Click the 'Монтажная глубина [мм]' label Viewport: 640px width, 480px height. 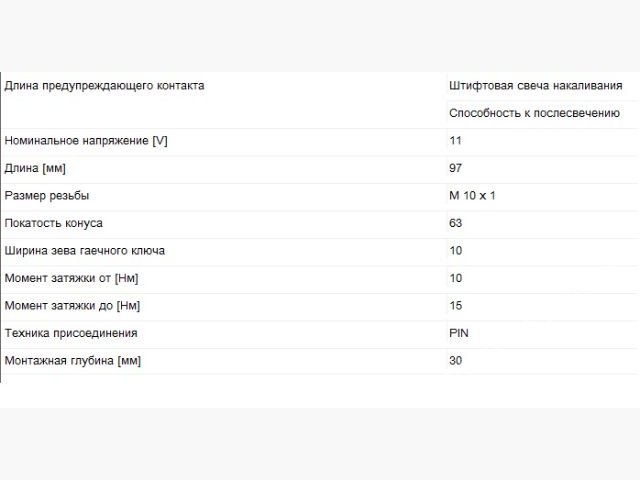pos(73,360)
